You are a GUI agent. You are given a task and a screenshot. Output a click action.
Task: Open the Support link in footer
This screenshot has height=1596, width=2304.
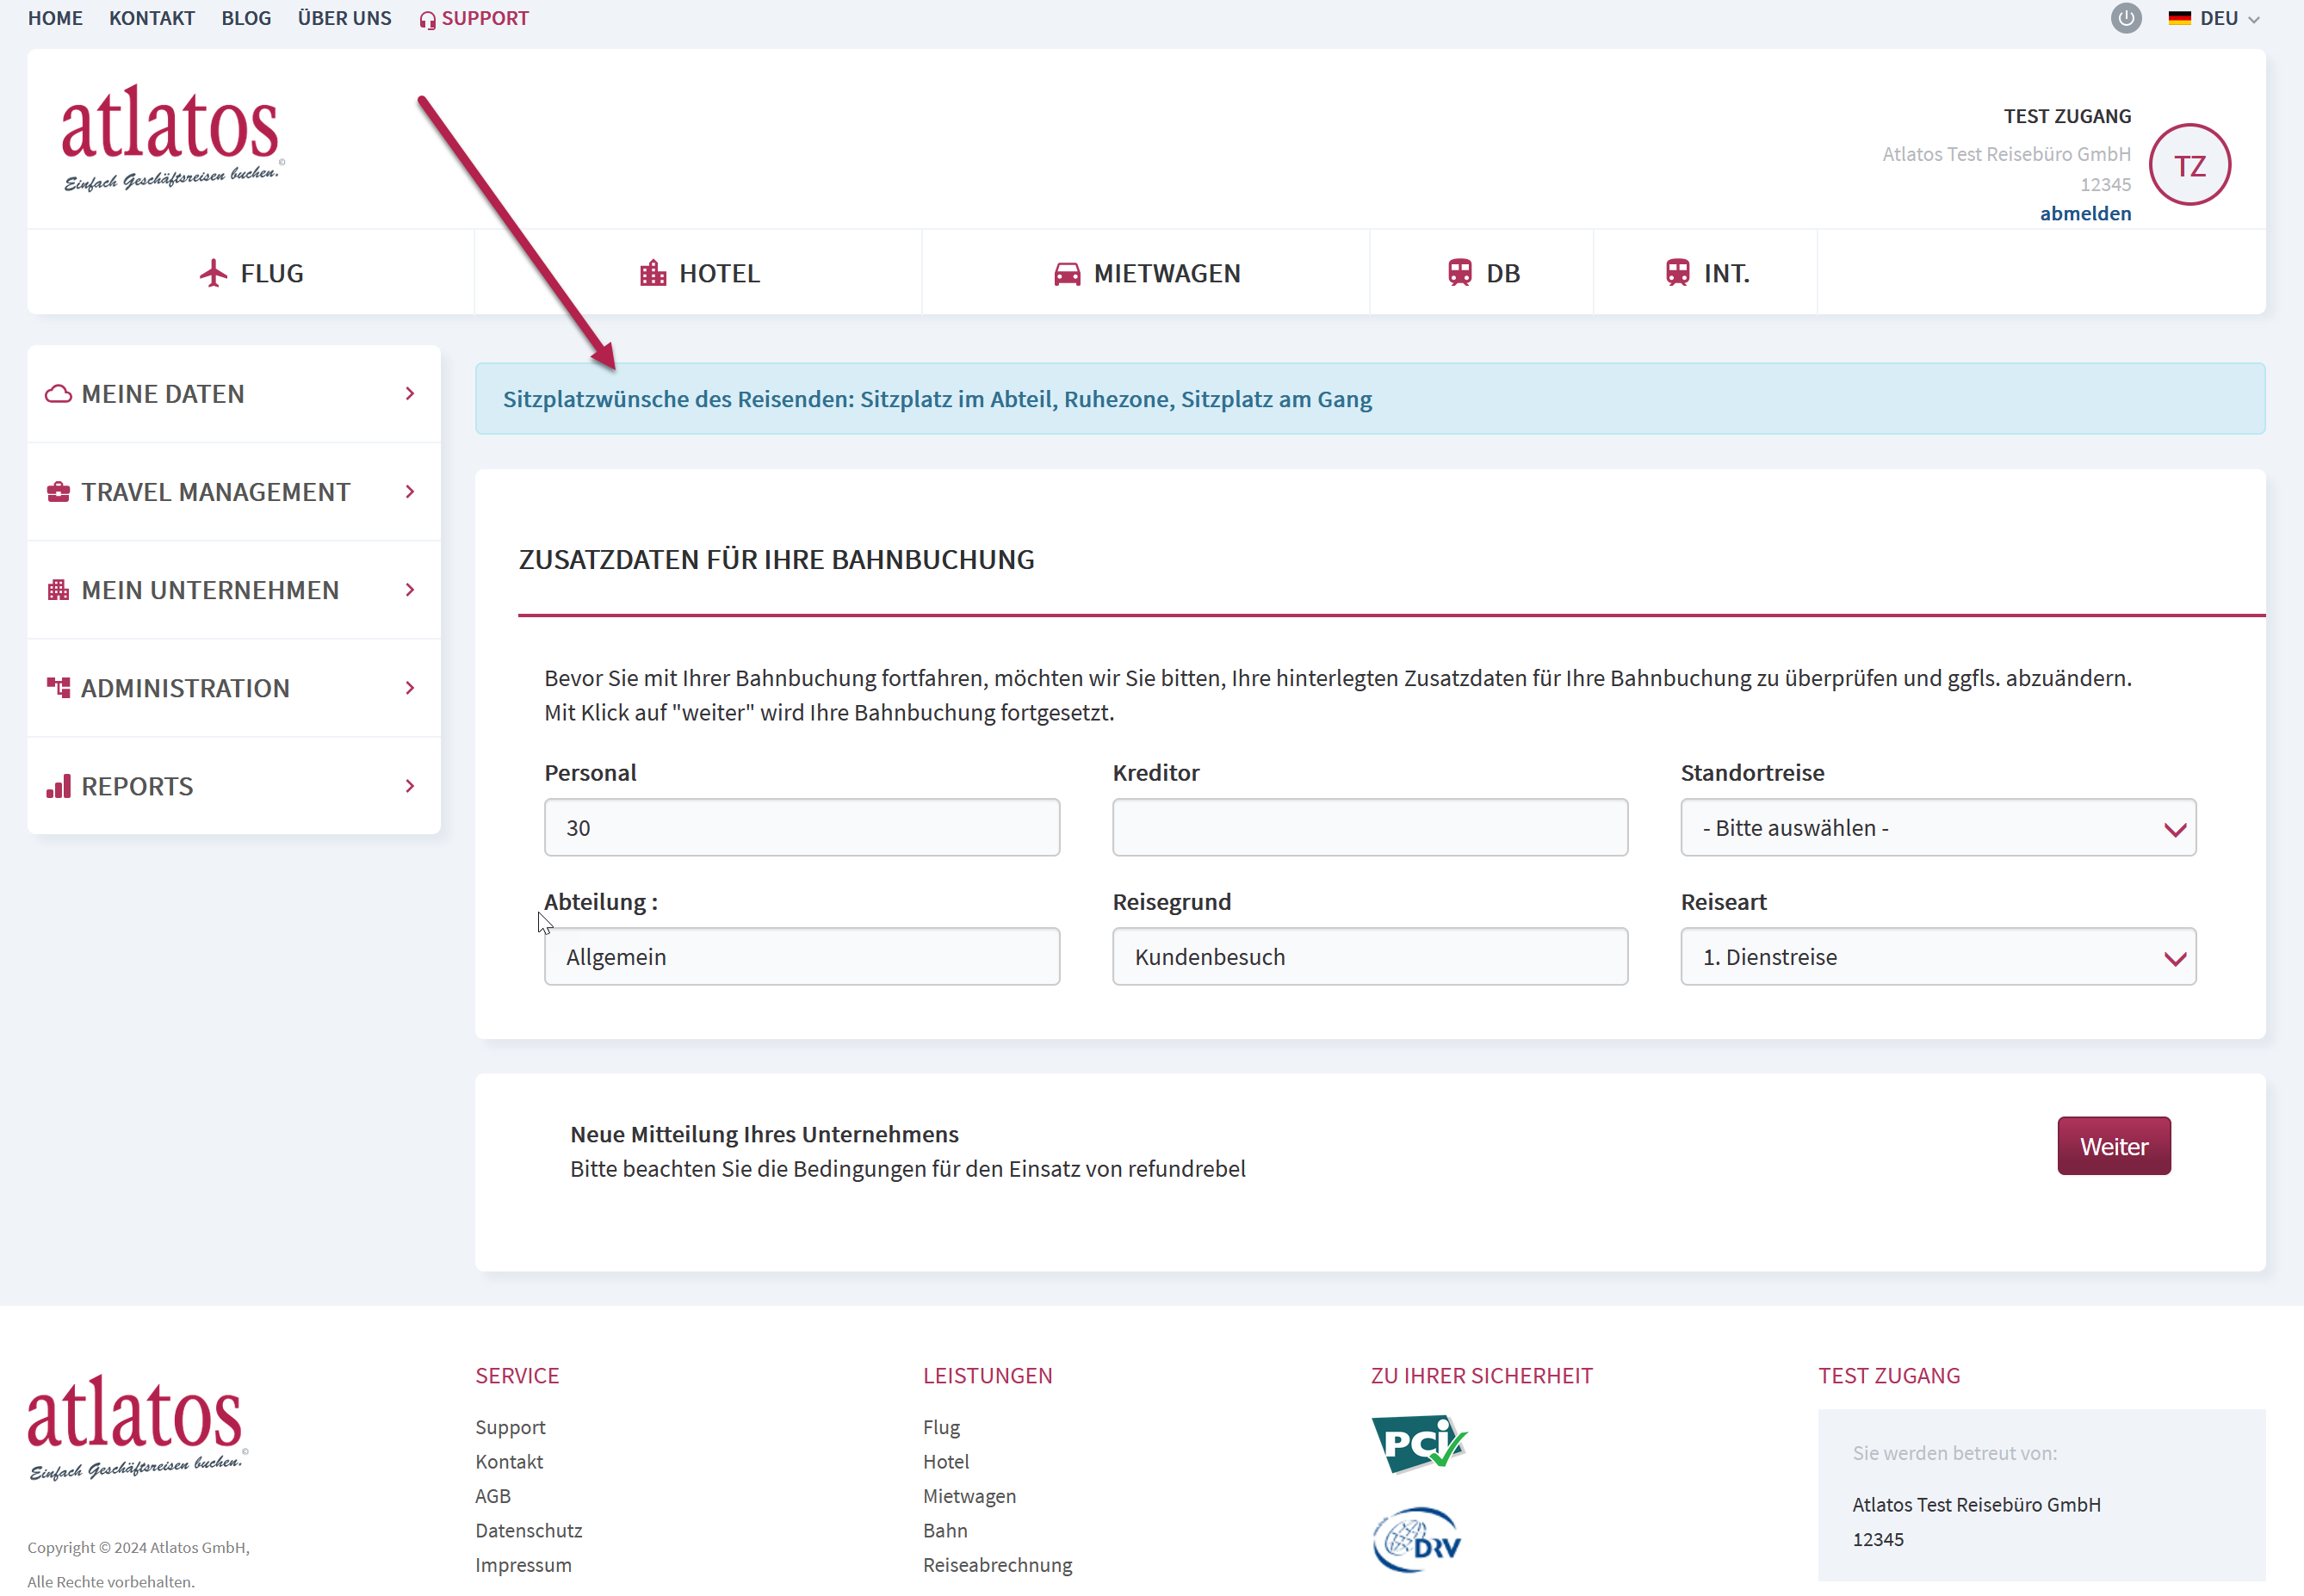tap(510, 1428)
